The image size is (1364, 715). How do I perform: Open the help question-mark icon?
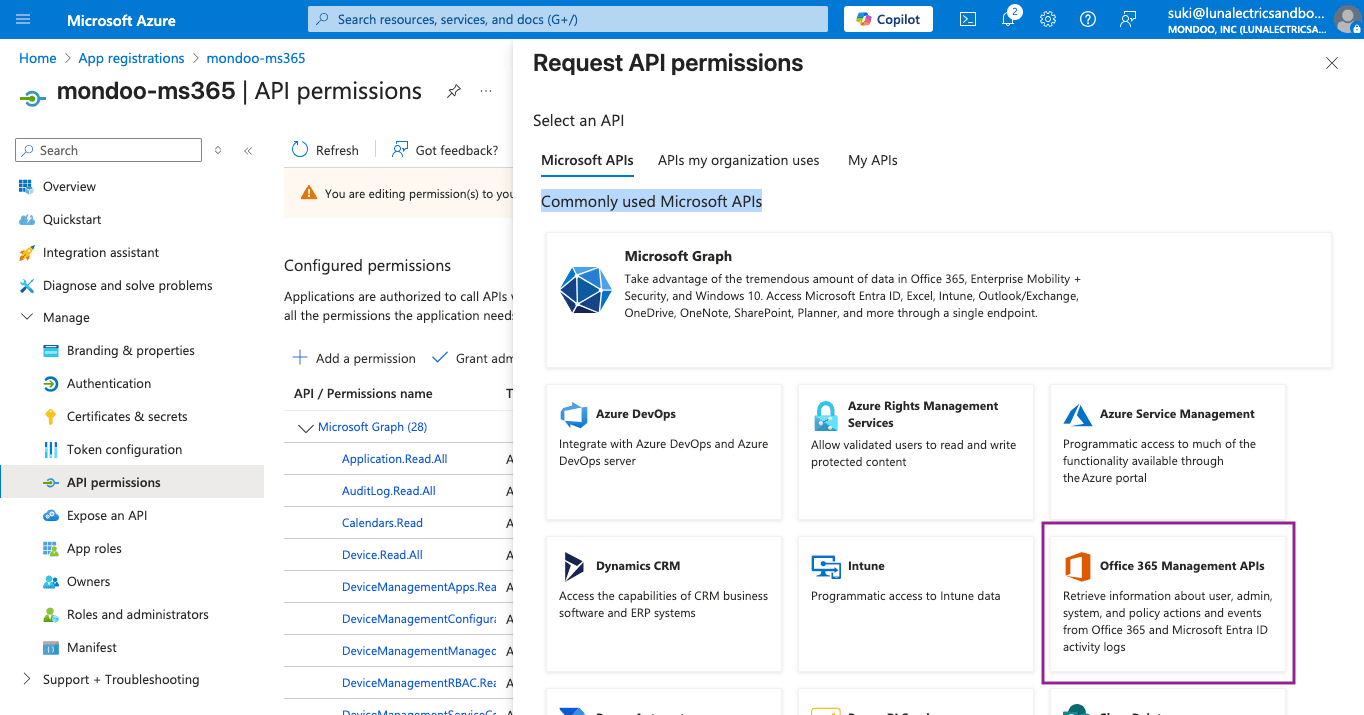1088,18
